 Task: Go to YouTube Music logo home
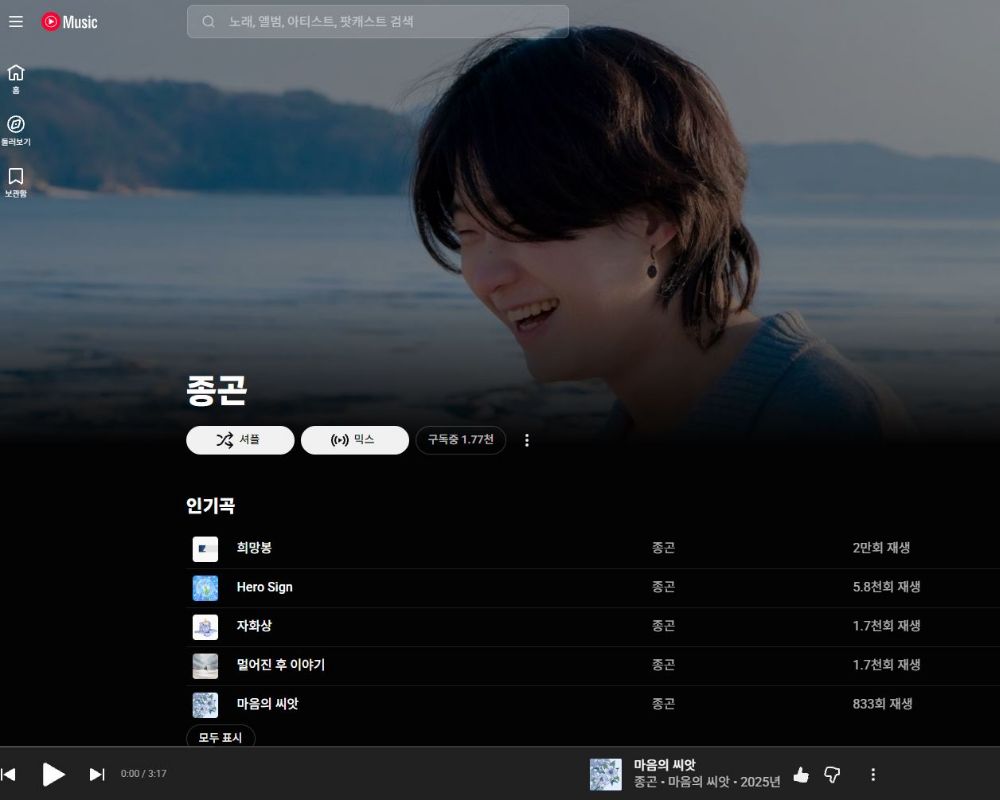pos(70,22)
